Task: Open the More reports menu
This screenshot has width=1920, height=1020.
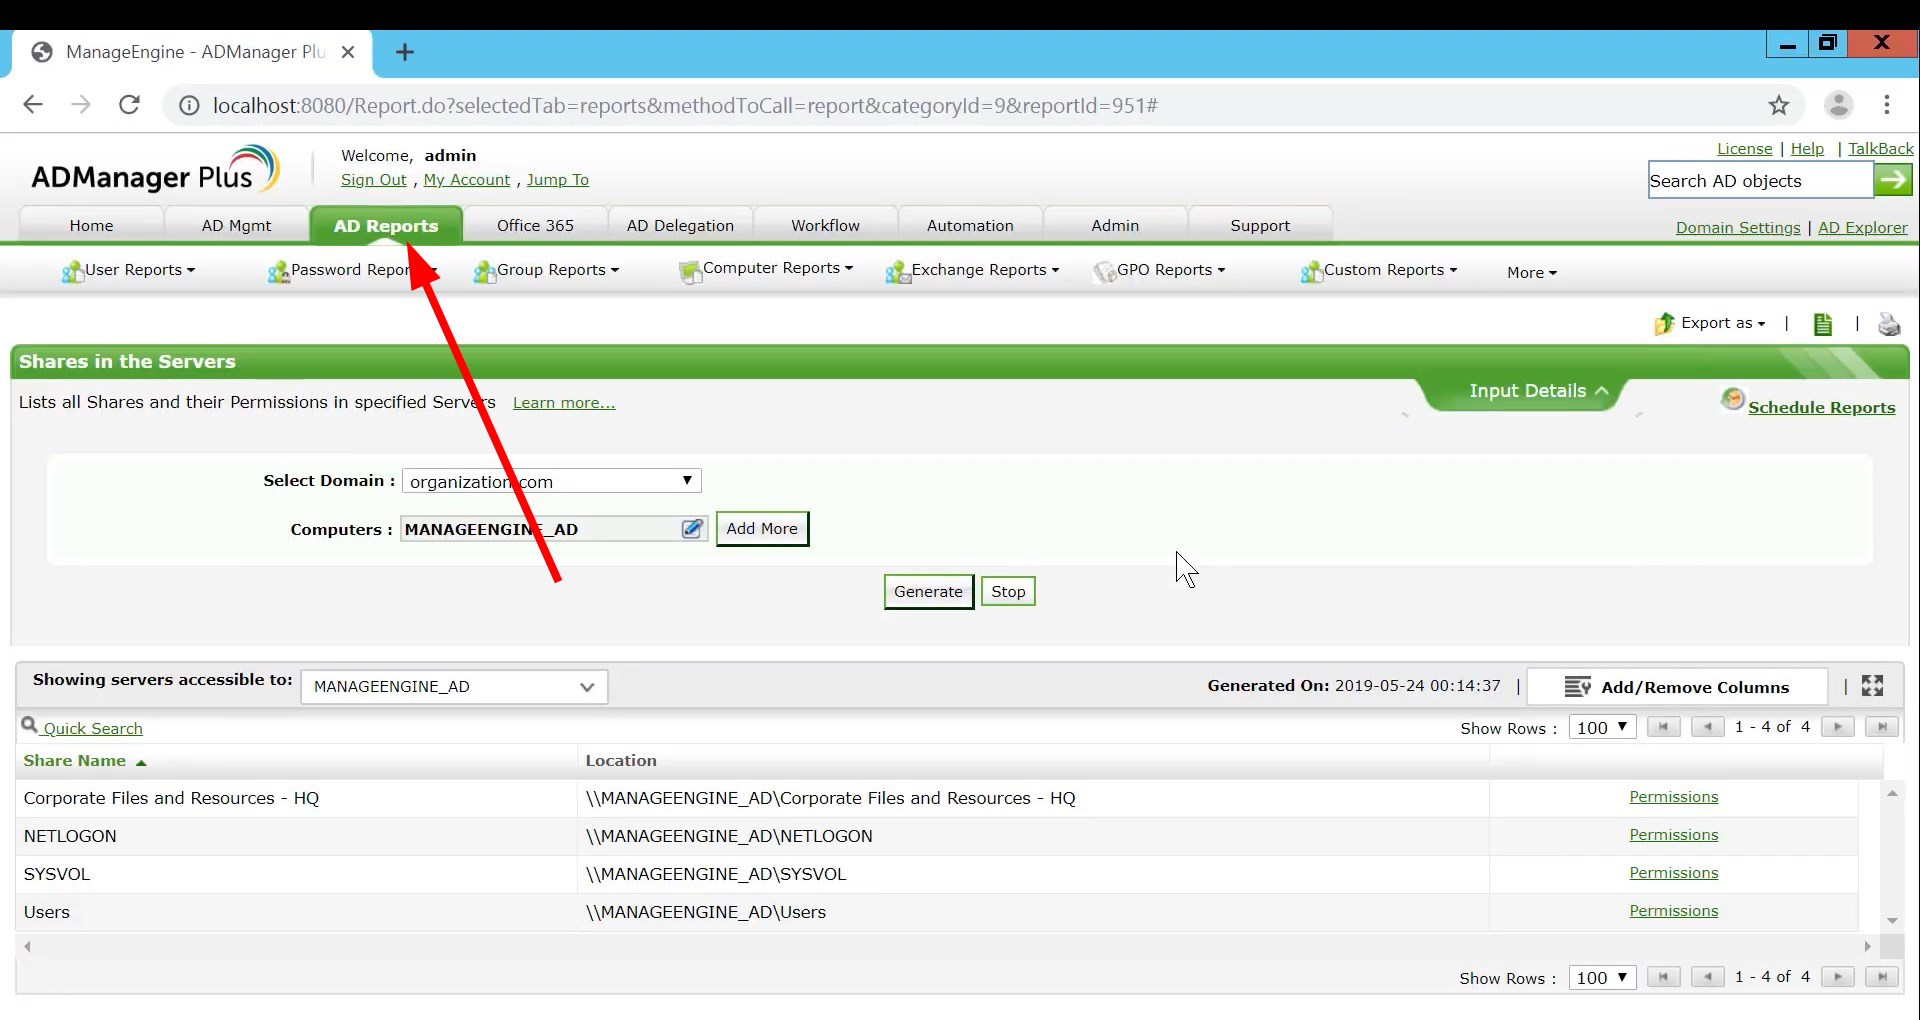Action: 1530,272
